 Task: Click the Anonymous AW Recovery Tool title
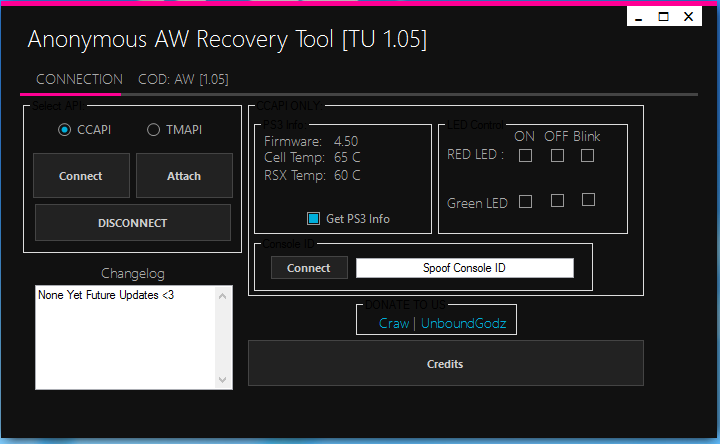(227, 39)
